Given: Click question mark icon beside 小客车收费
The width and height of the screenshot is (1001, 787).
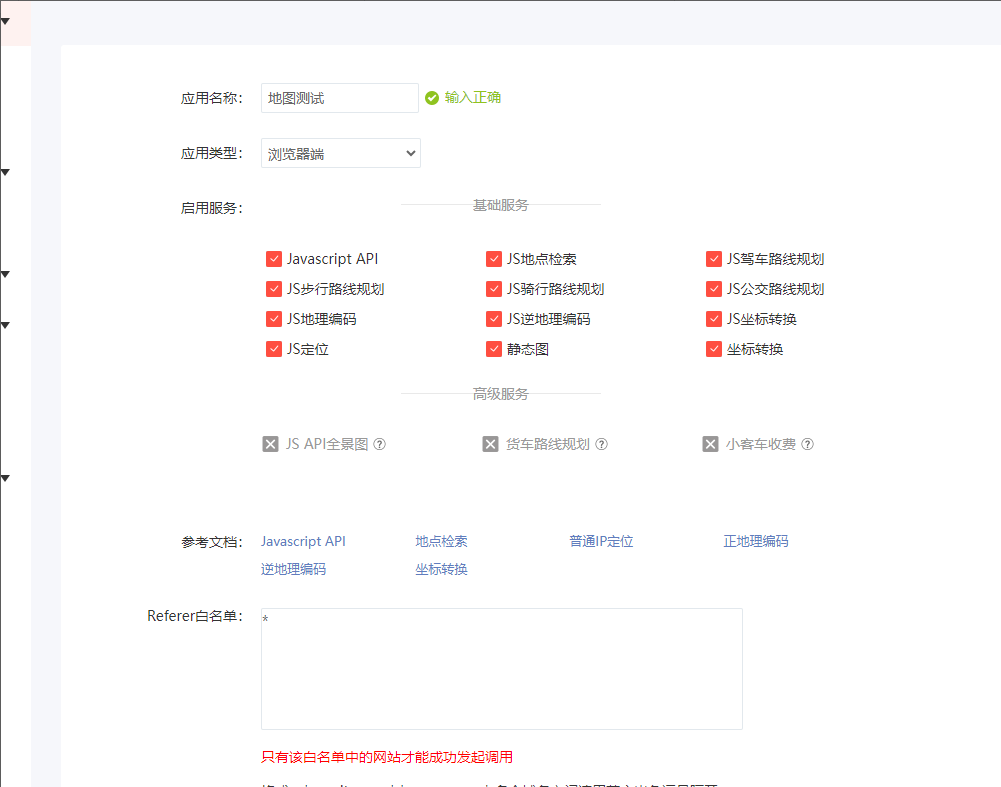Looking at the screenshot, I should click(x=808, y=444).
